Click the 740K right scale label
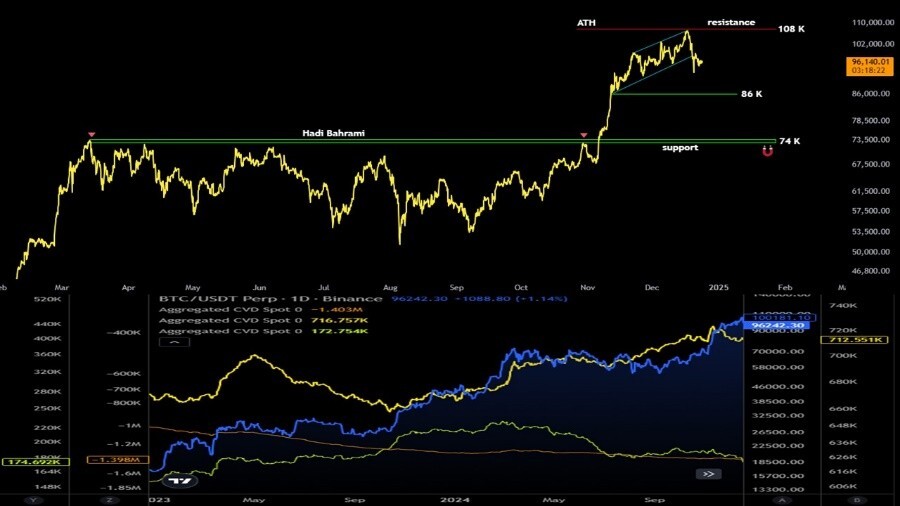 (843, 306)
